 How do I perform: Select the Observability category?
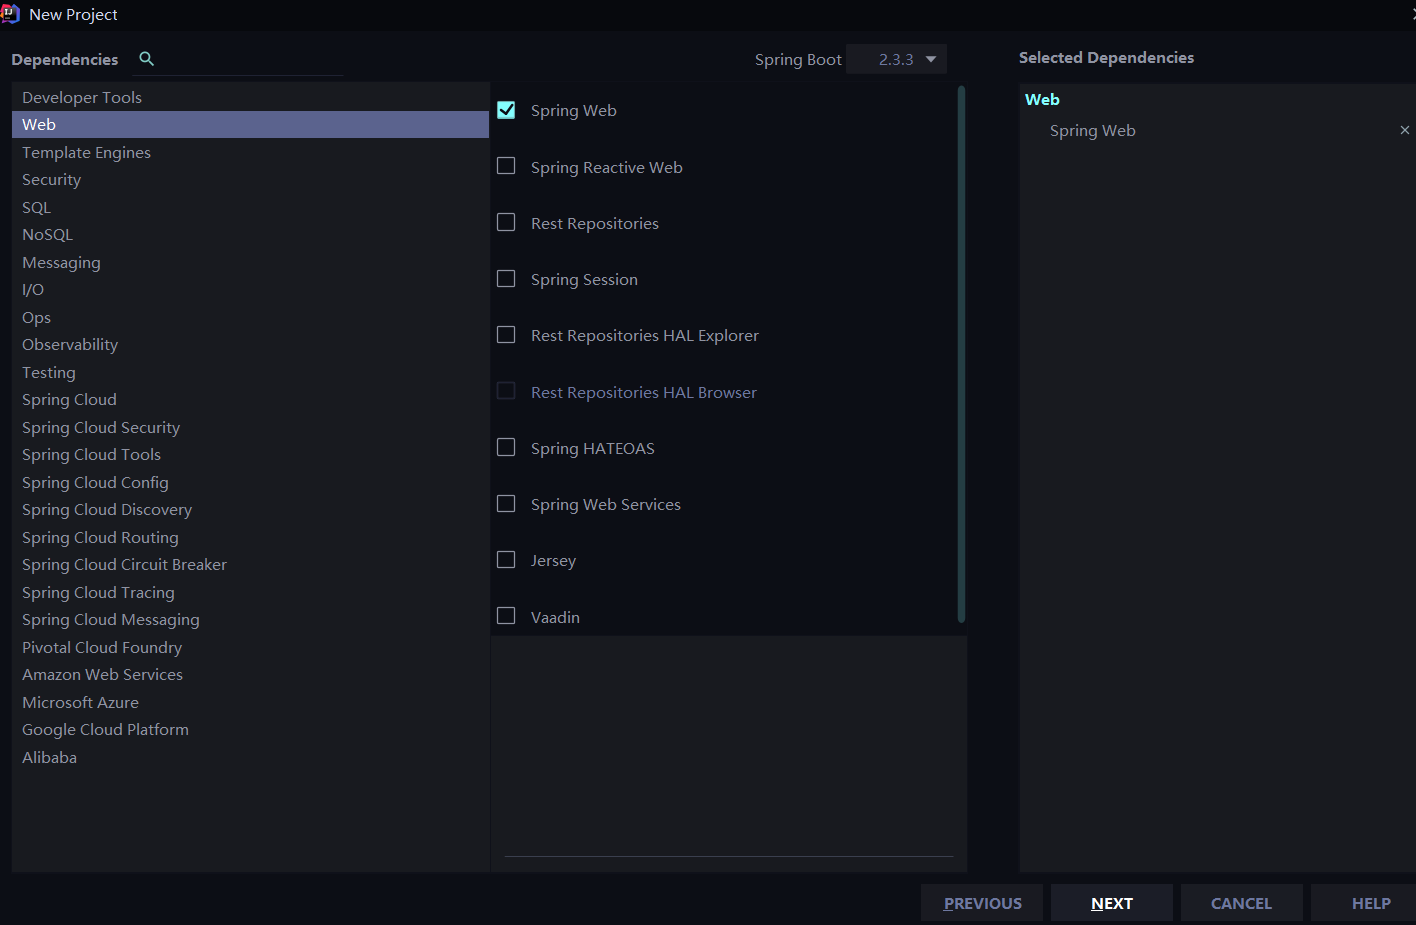(250, 344)
